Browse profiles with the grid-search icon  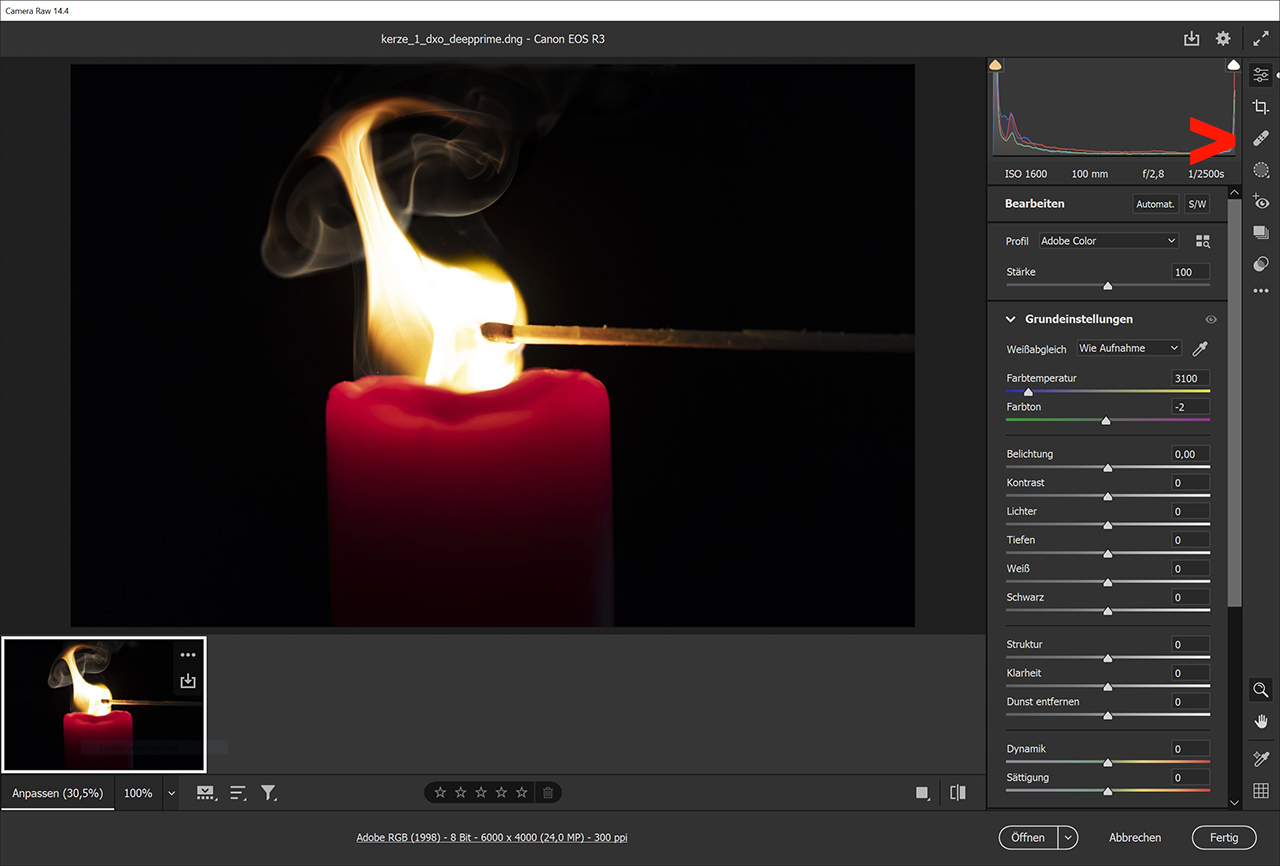[x=1202, y=241]
